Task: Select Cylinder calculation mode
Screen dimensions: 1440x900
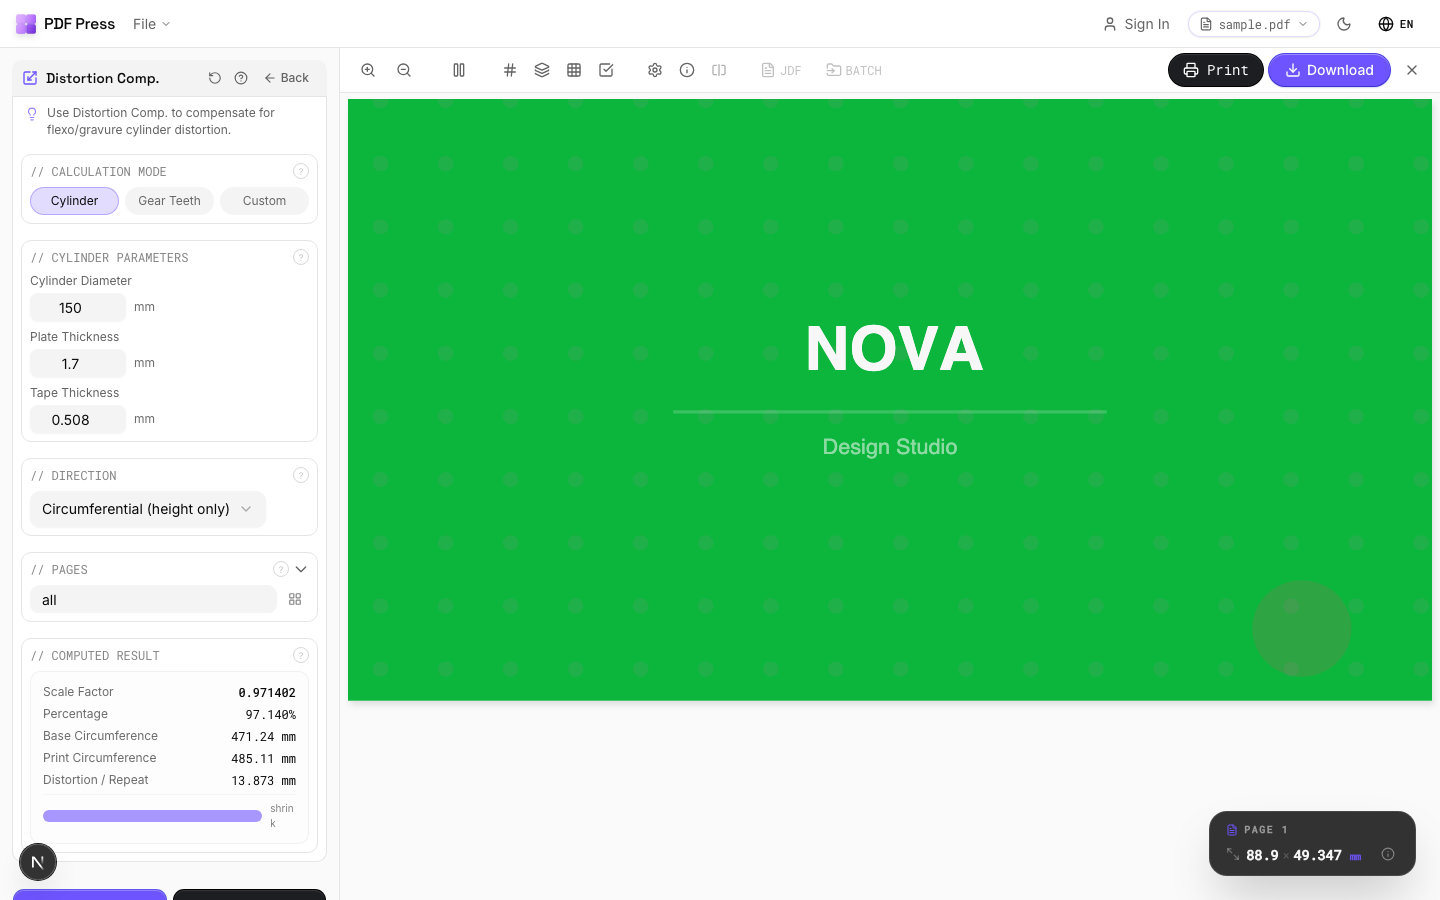Action: 74,201
